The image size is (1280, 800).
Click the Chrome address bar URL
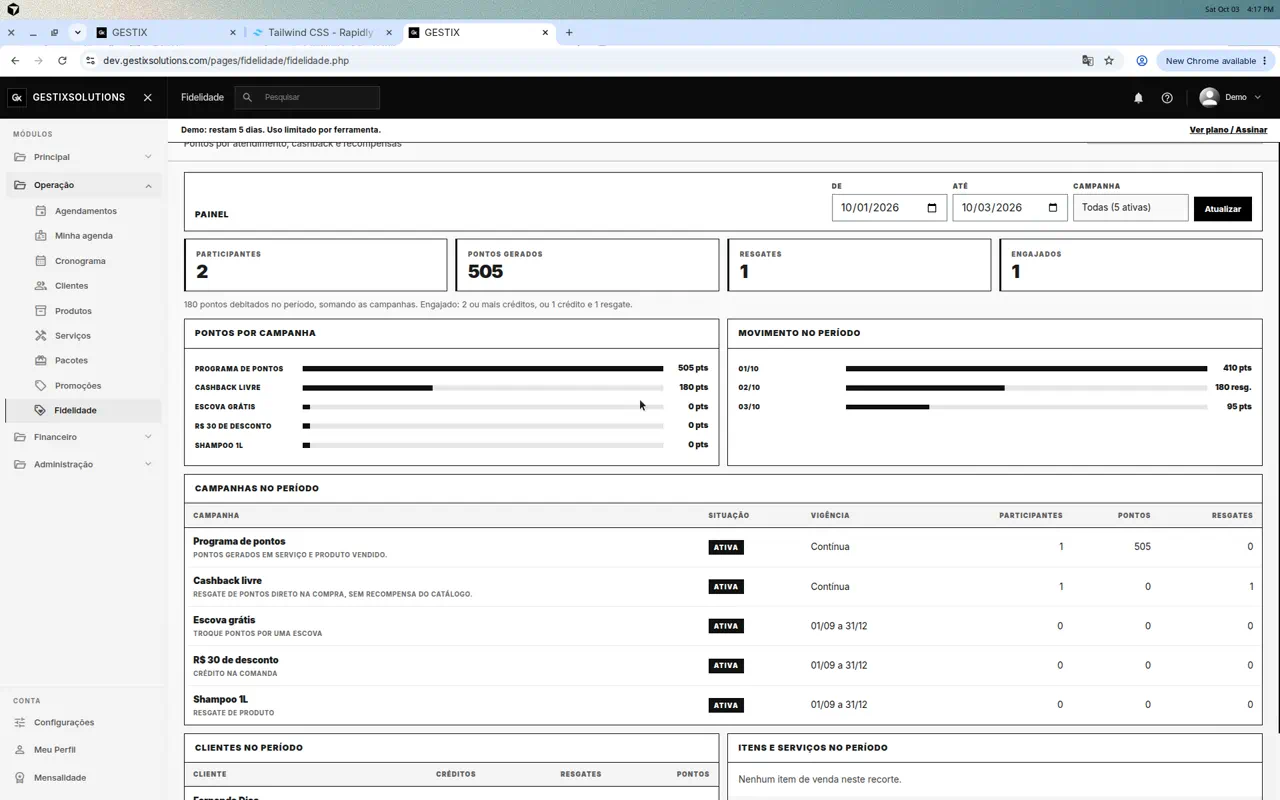click(226, 61)
